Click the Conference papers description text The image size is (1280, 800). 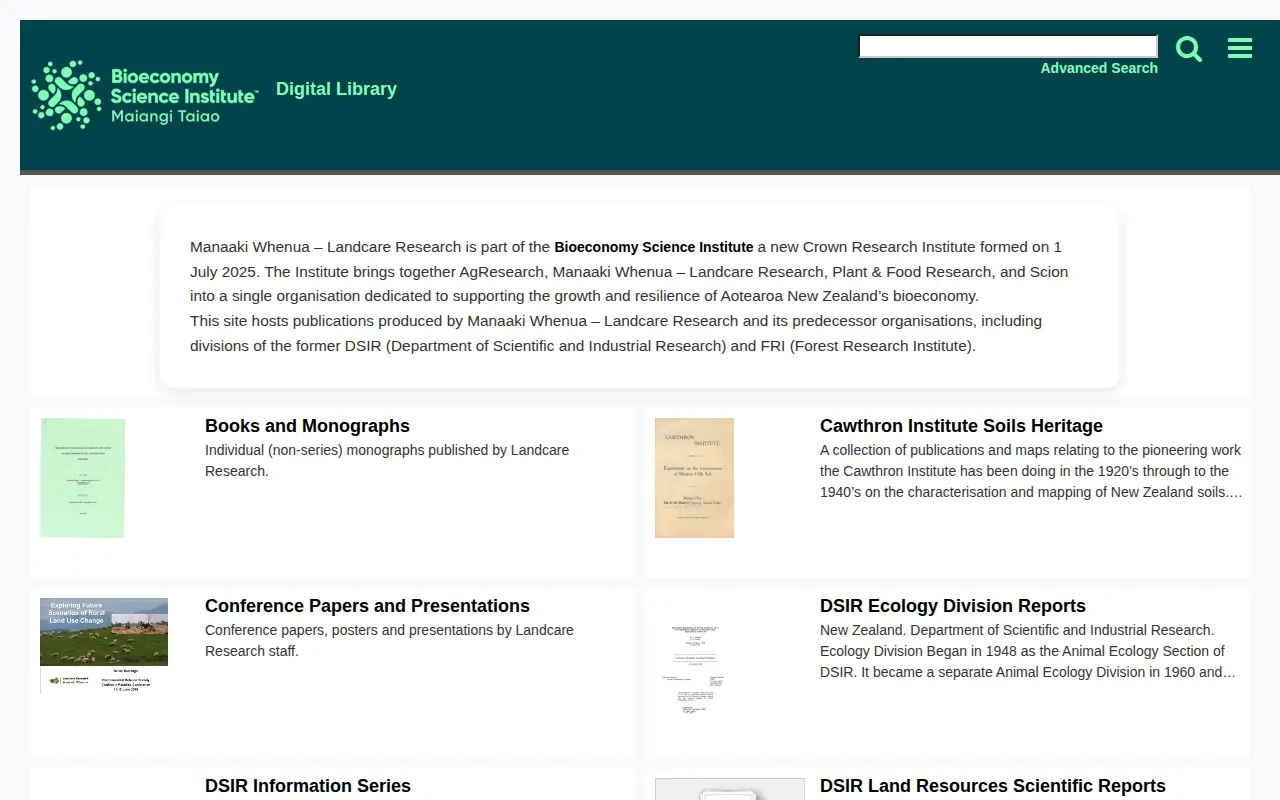(x=389, y=640)
